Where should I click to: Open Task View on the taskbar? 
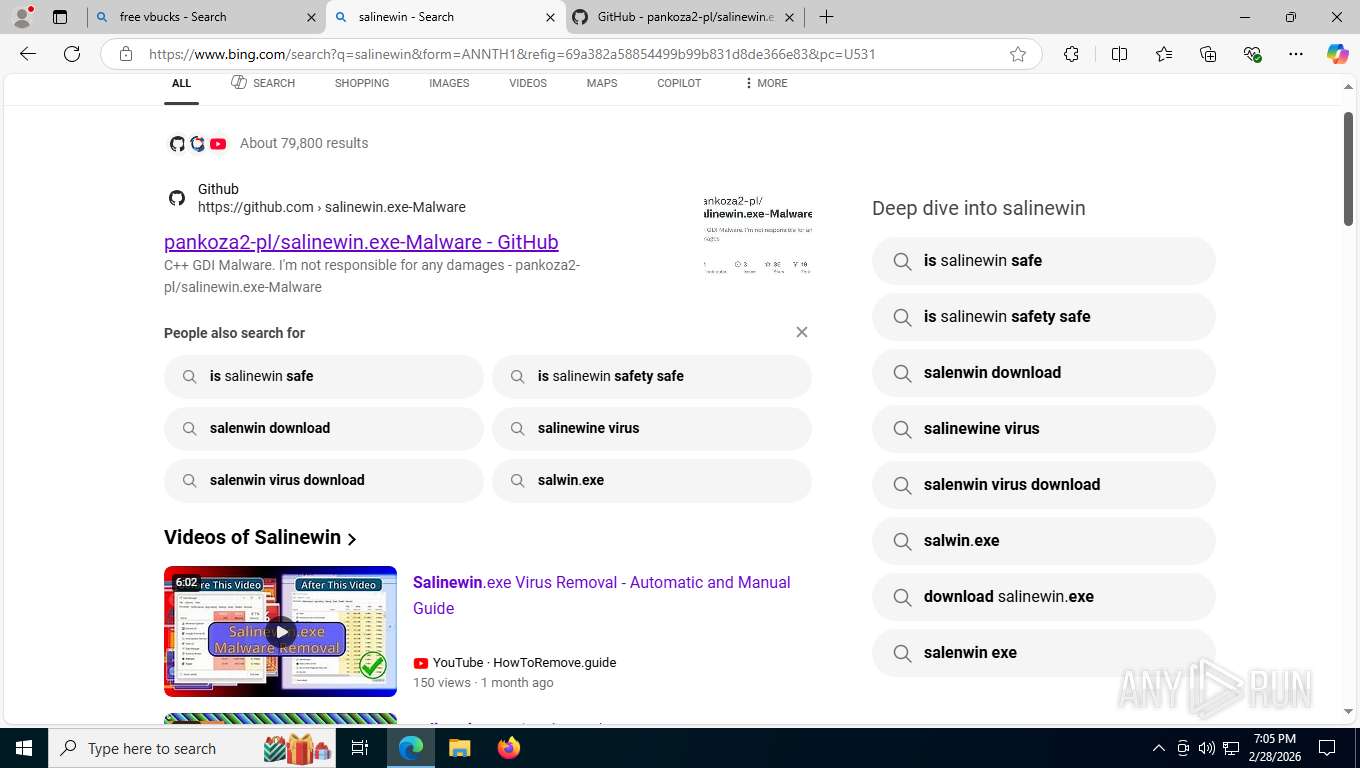pos(360,748)
